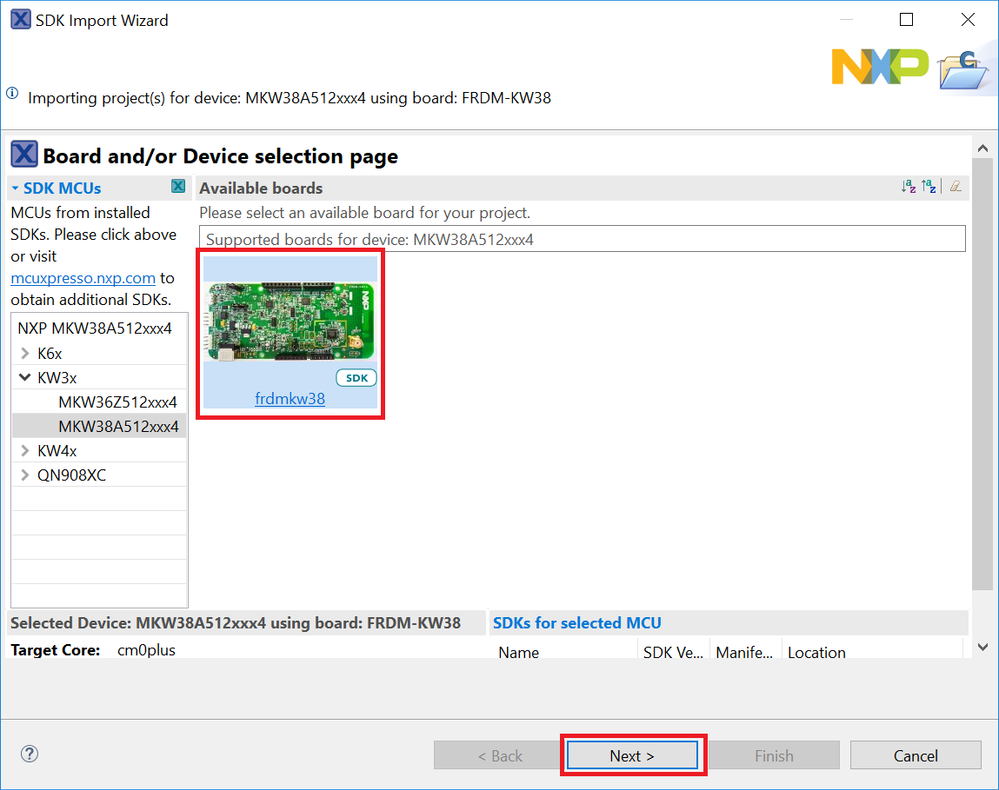Click the vertical scrollbar up arrow
The height and width of the screenshot is (790, 999).
[x=982, y=148]
